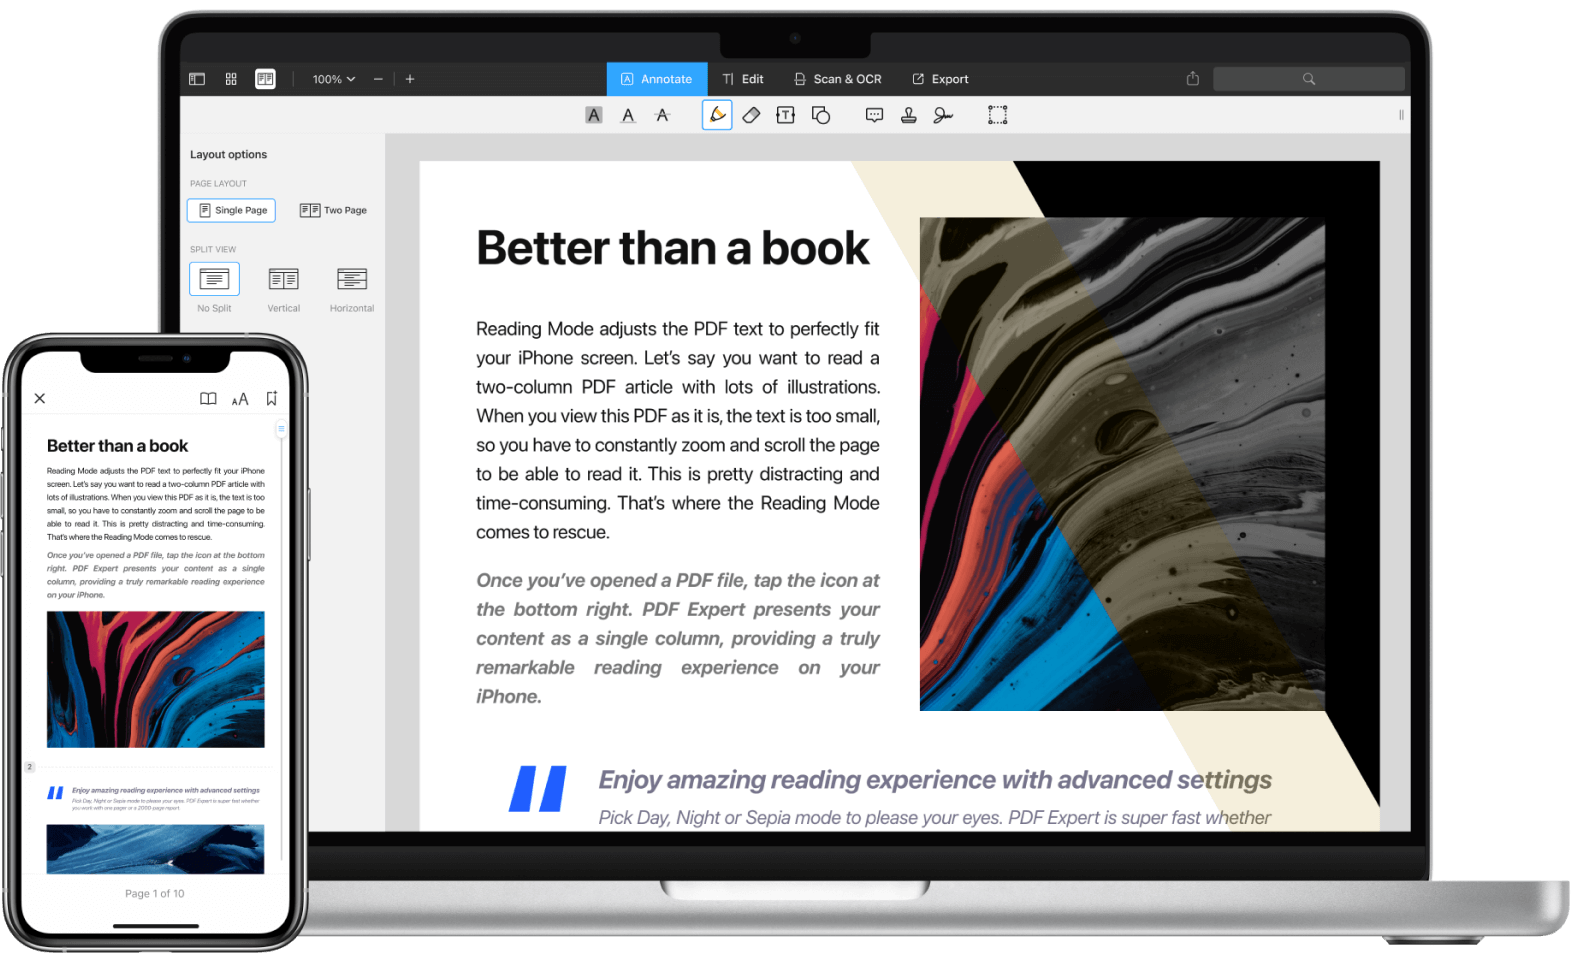Open the 100% zoom level dropdown
This screenshot has width=1590, height=960.
[333, 79]
